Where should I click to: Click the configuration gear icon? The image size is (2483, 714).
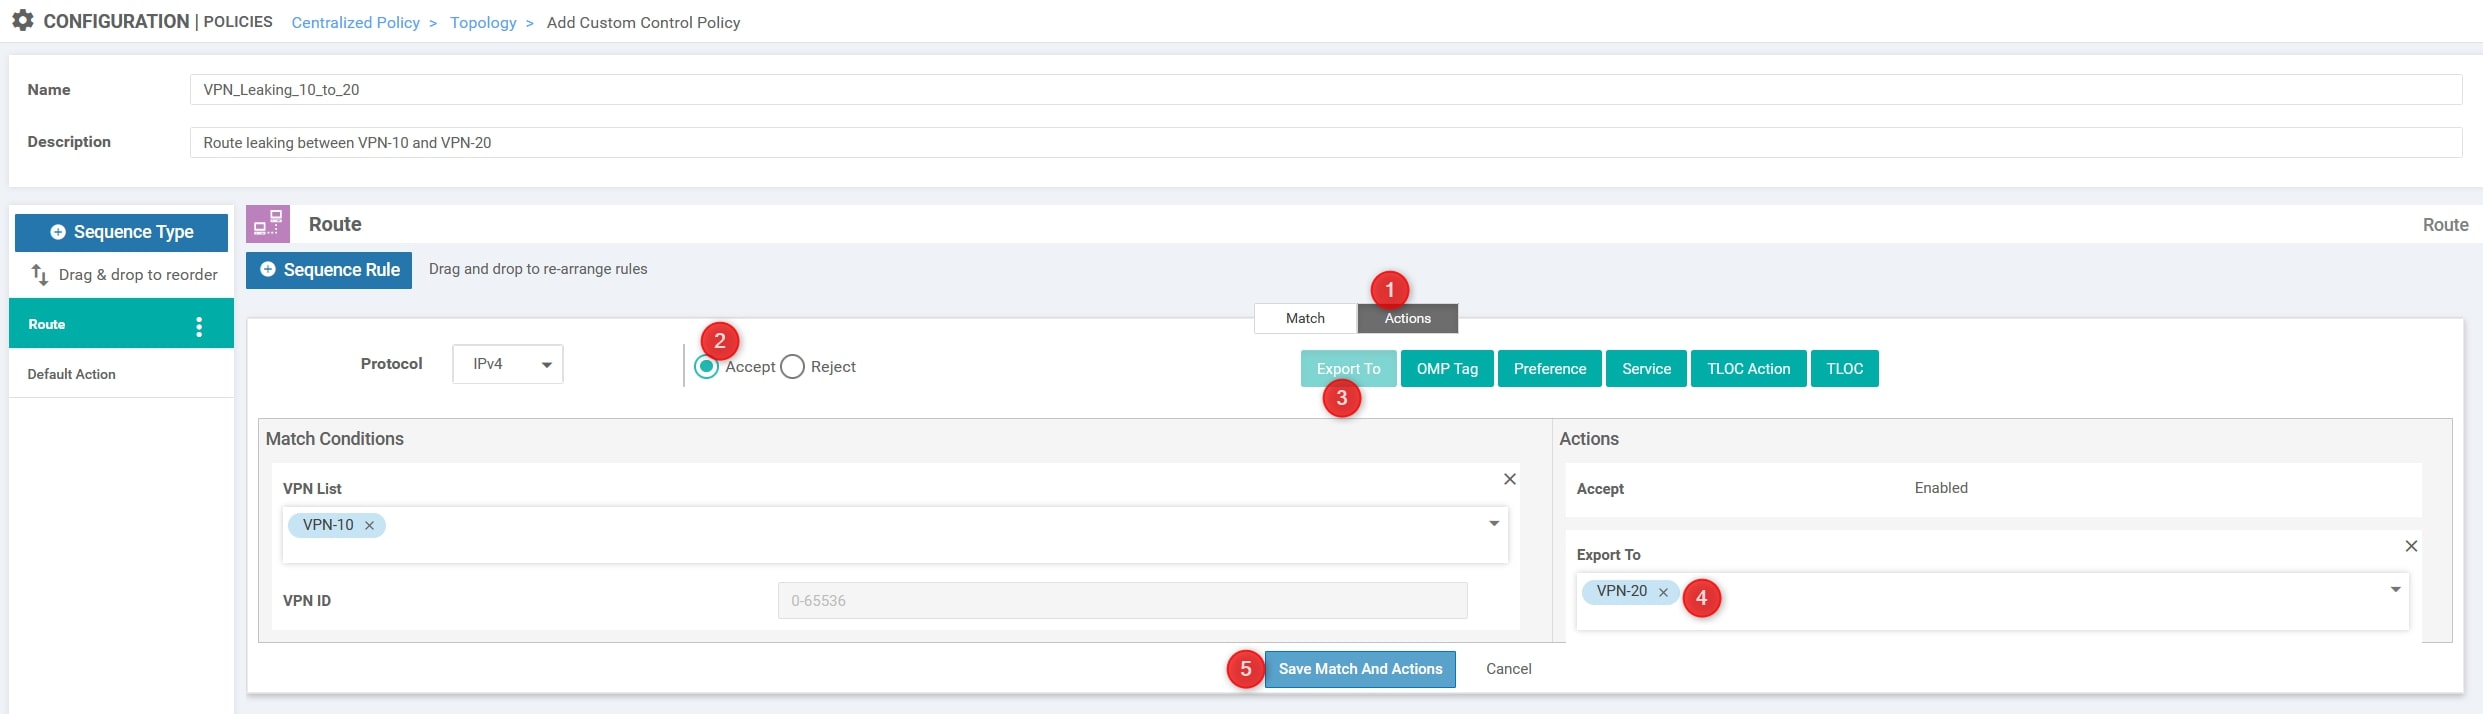[22, 21]
